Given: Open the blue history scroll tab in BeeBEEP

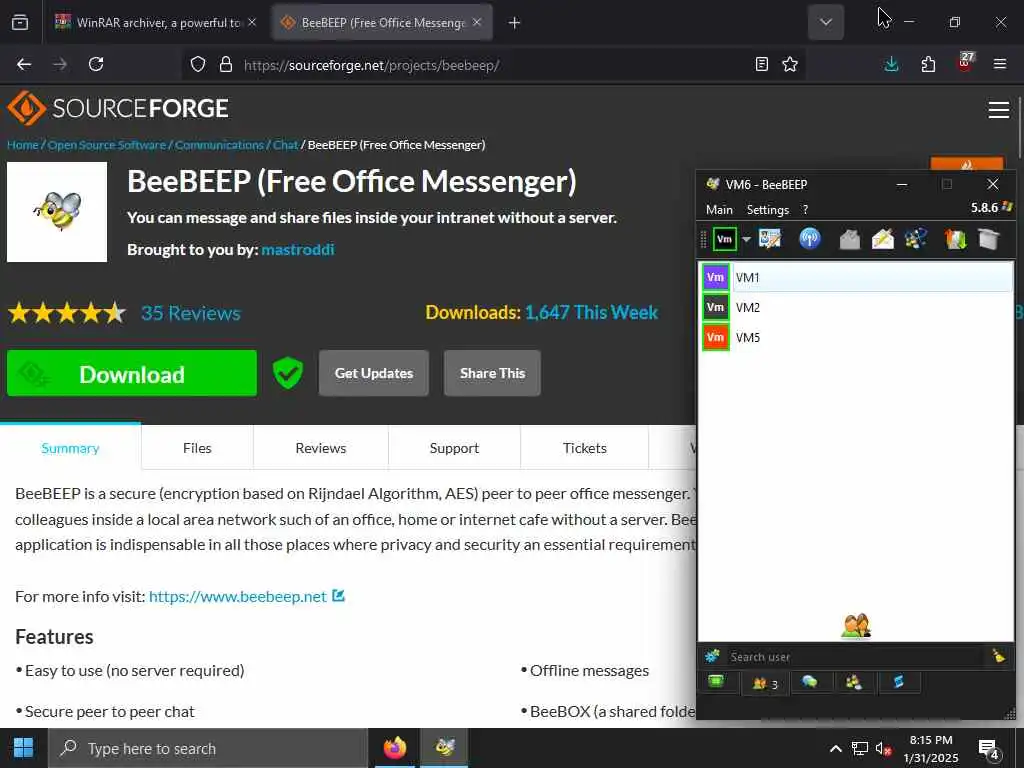Looking at the screenshot, I should [x=899, y=682].
